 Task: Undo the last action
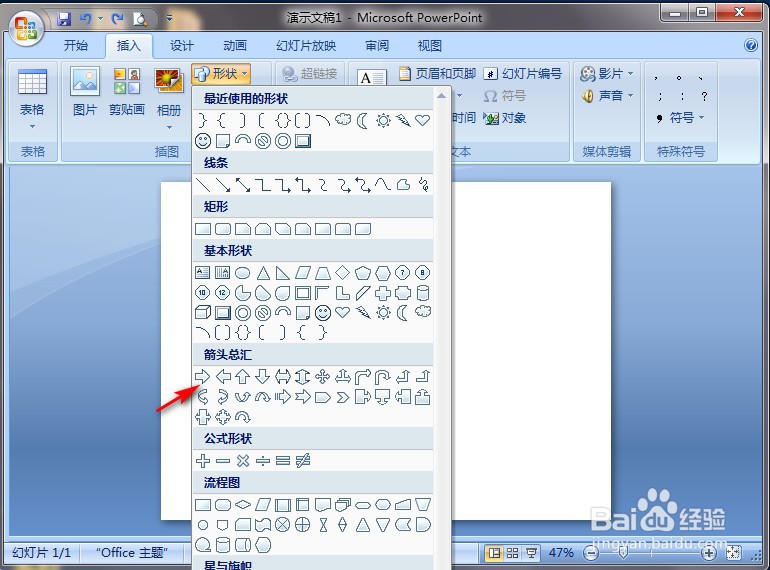(x=85, y=19)
